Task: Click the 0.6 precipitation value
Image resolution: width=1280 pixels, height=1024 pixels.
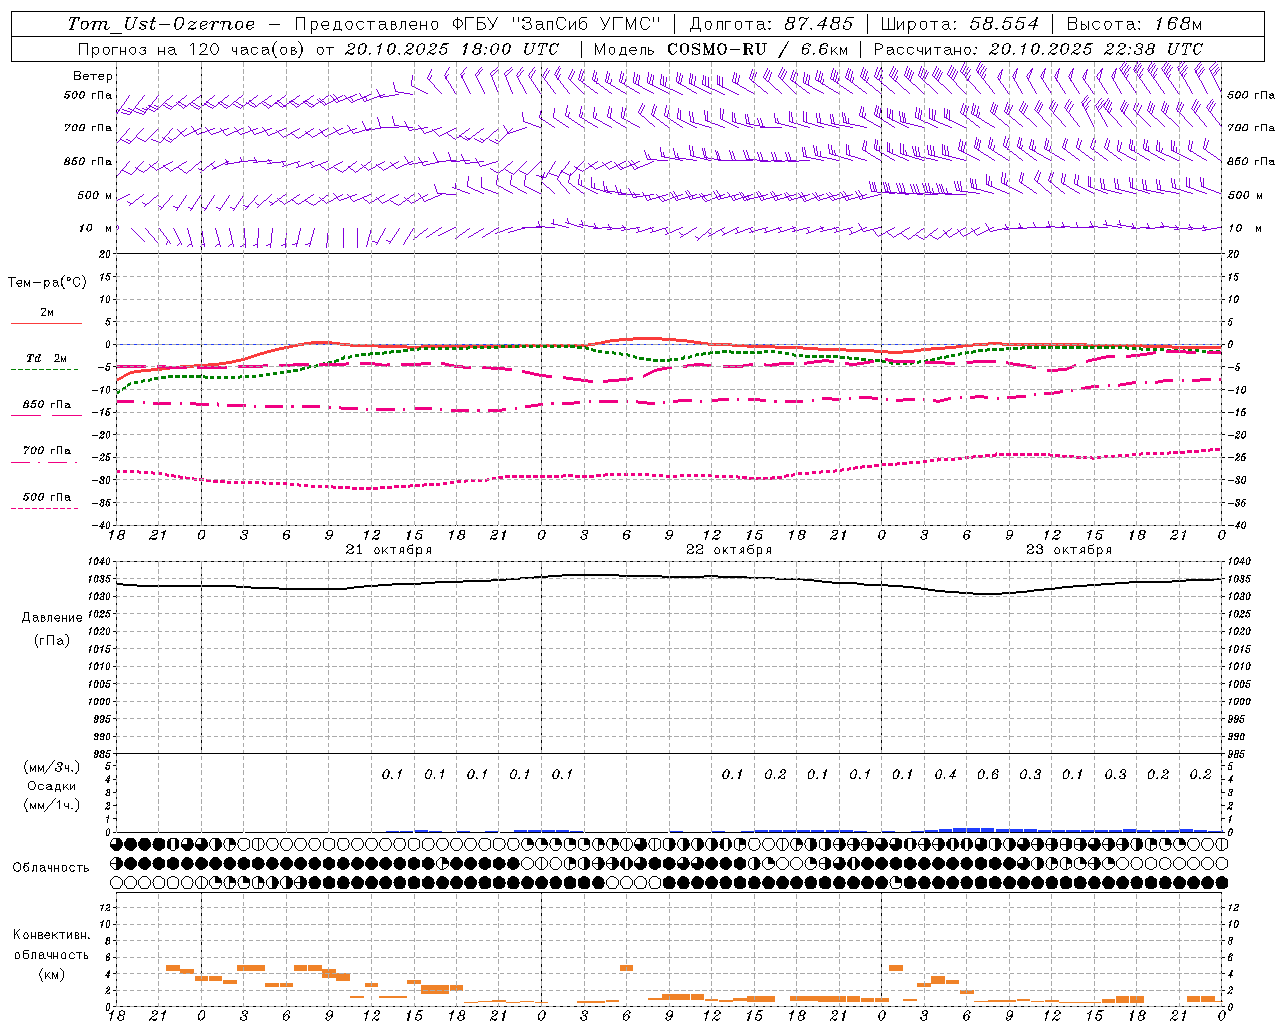Action: [x=988, y=774]
